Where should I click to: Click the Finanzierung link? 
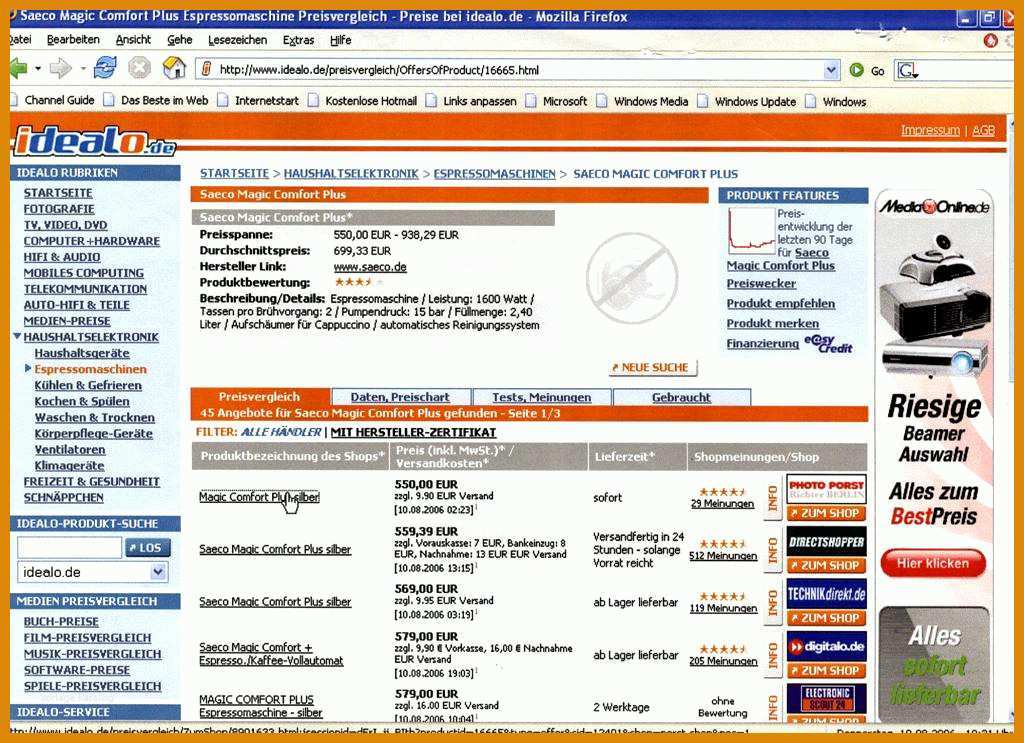[x=762, y=343]
